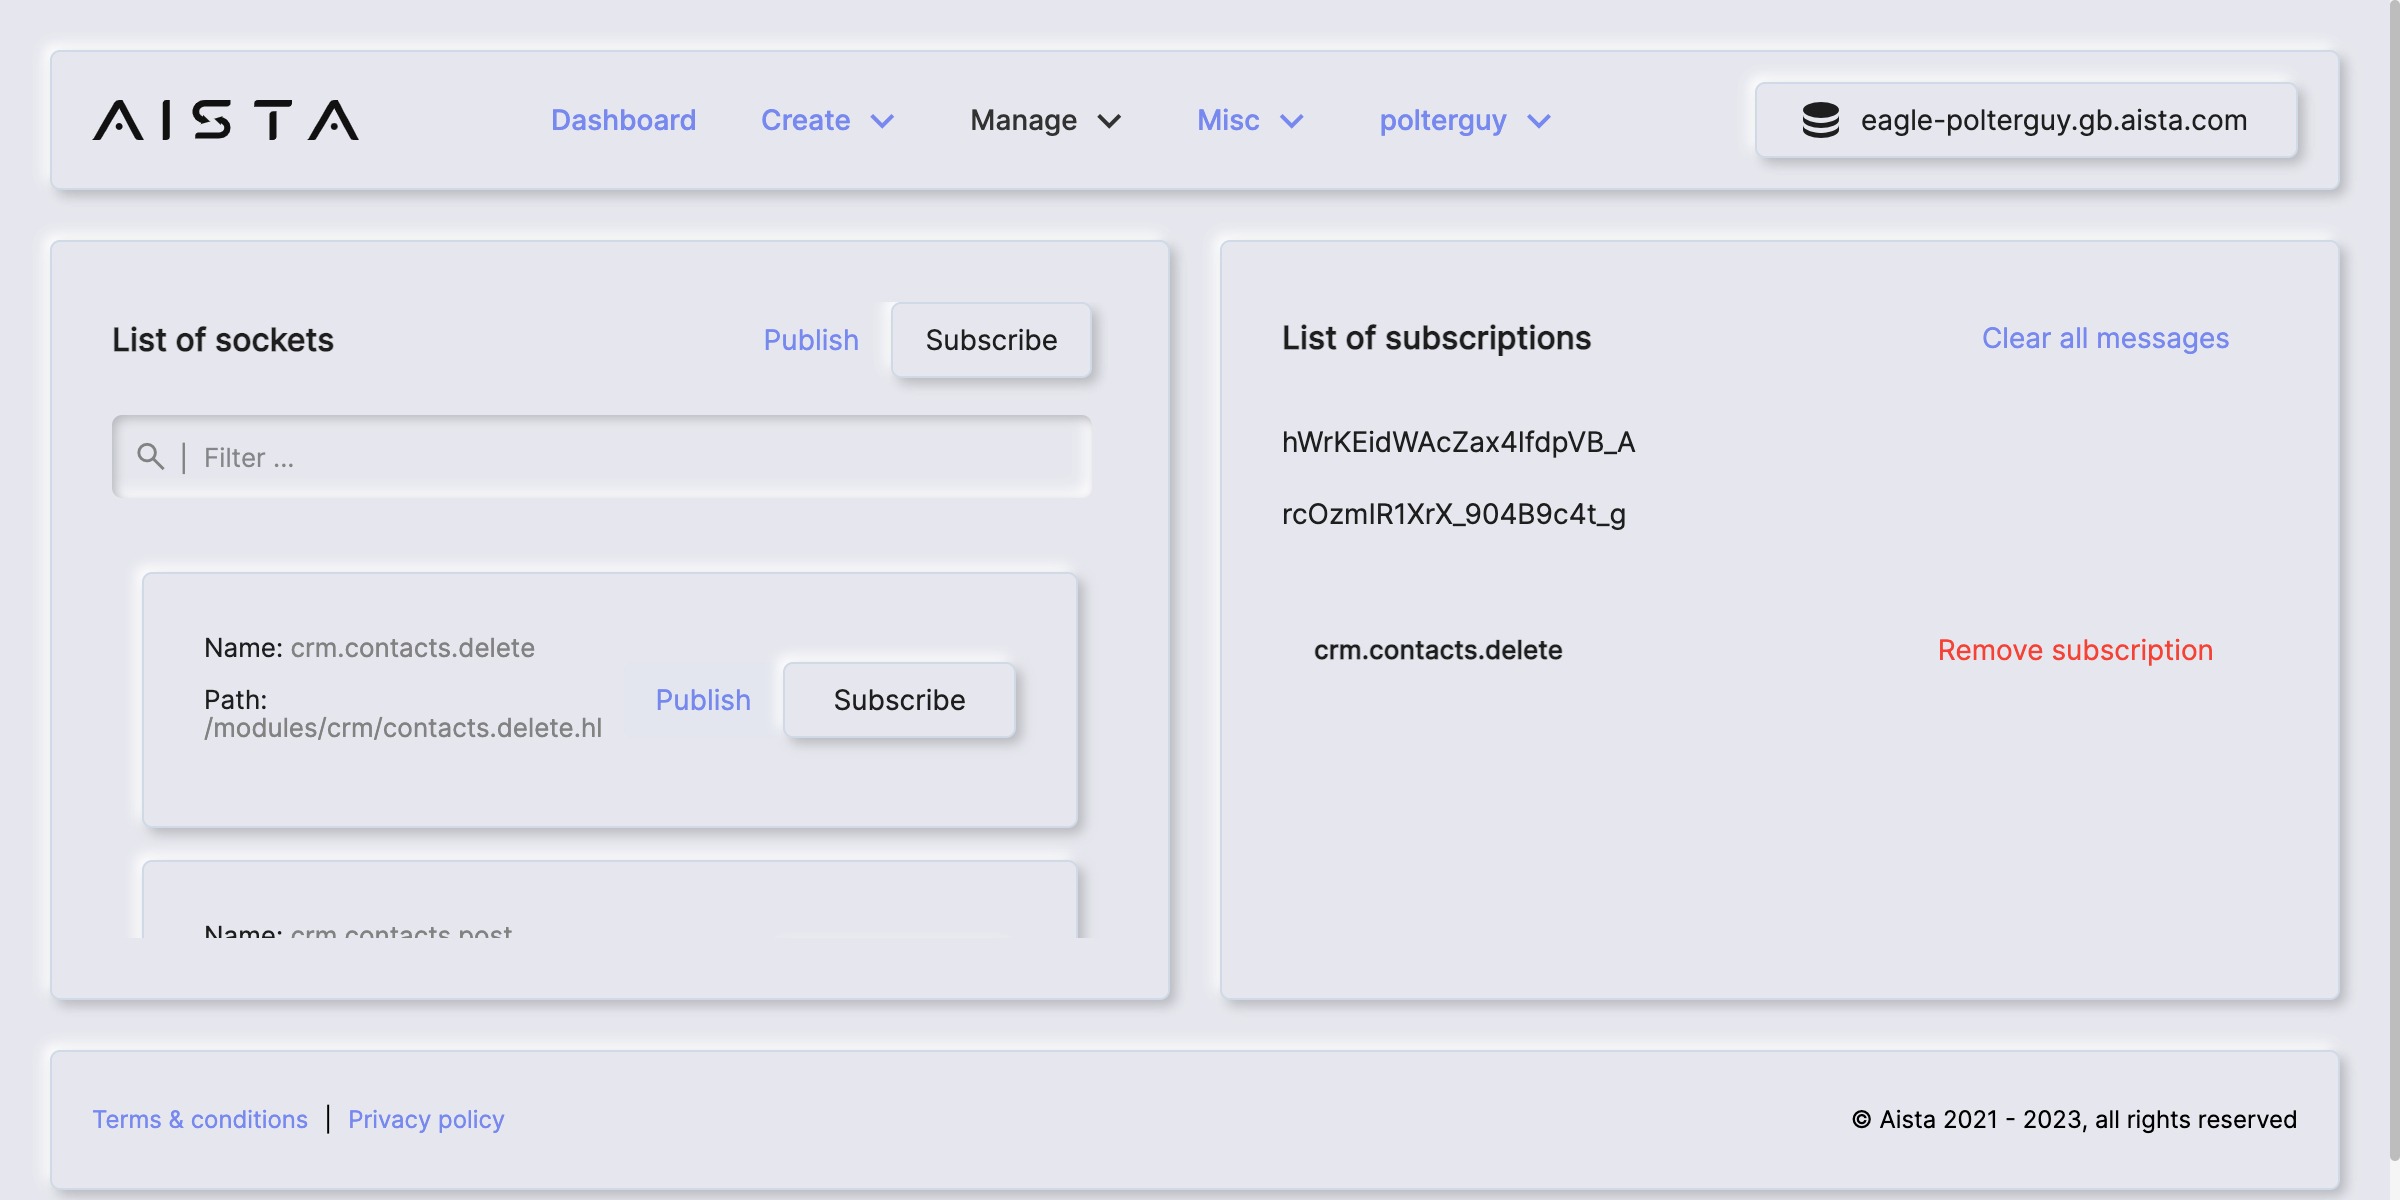Click the AISTA logo
The height and width of the screenshot is (1200, 2400).
pyautogui.click(x=226, y=120)
